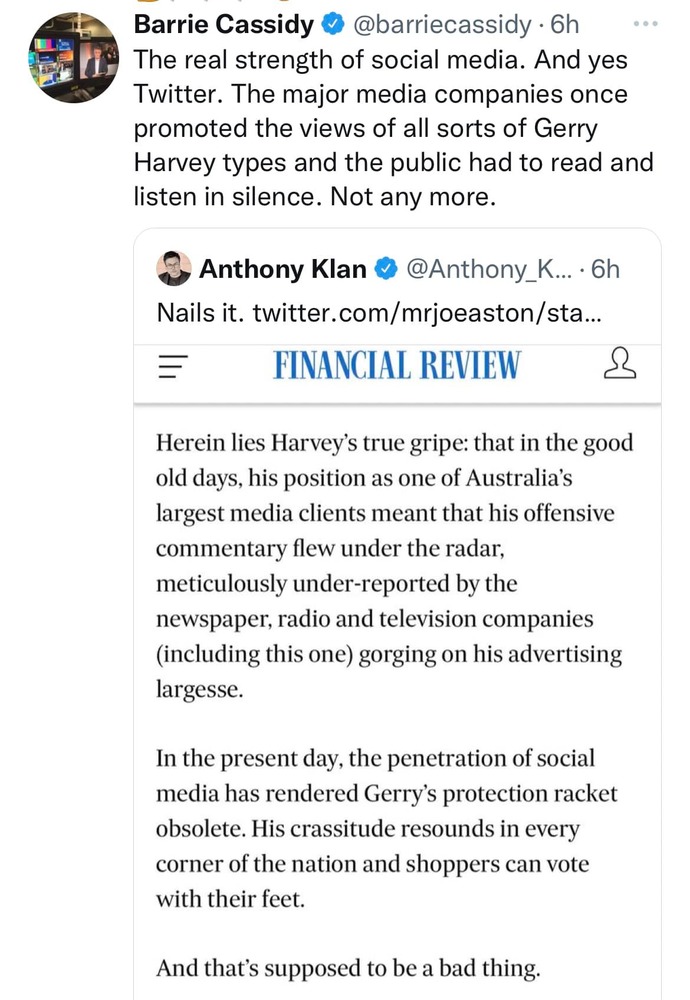690x1000 pixels.
Task: Open Anthony Klan's profile via display name
Action: [284, 269]
